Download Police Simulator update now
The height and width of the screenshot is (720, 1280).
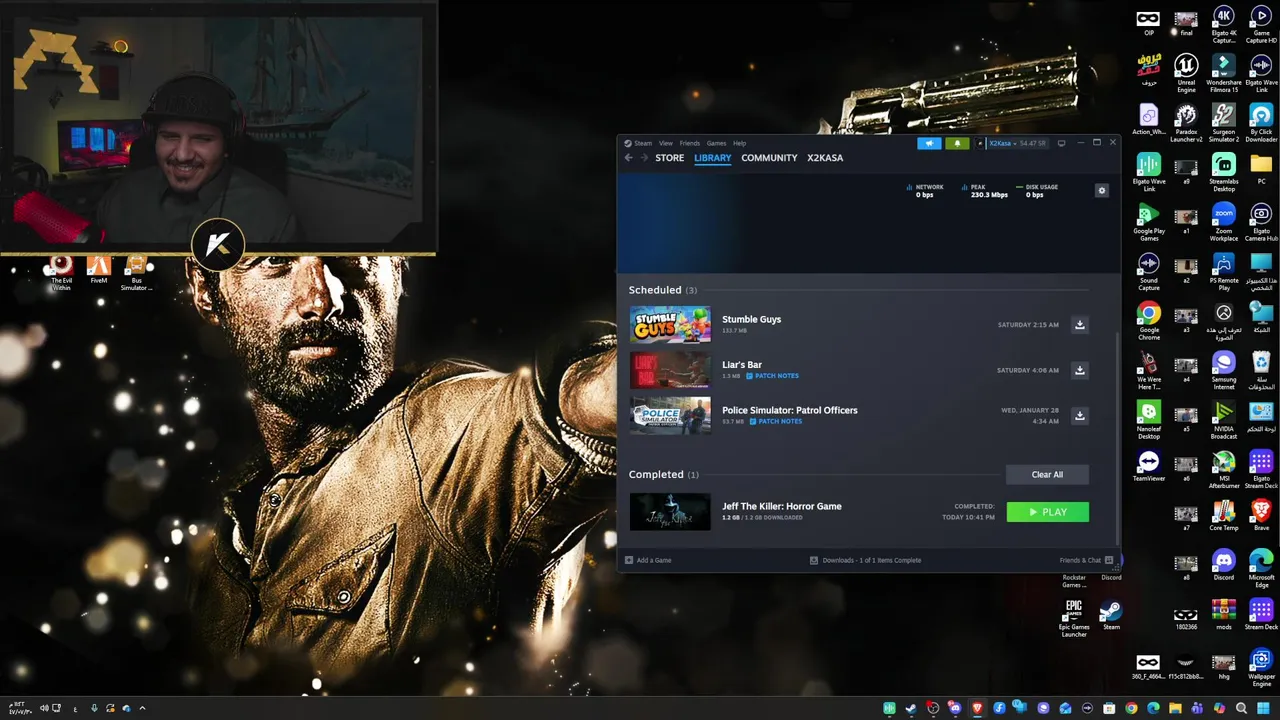point(1079,415)
